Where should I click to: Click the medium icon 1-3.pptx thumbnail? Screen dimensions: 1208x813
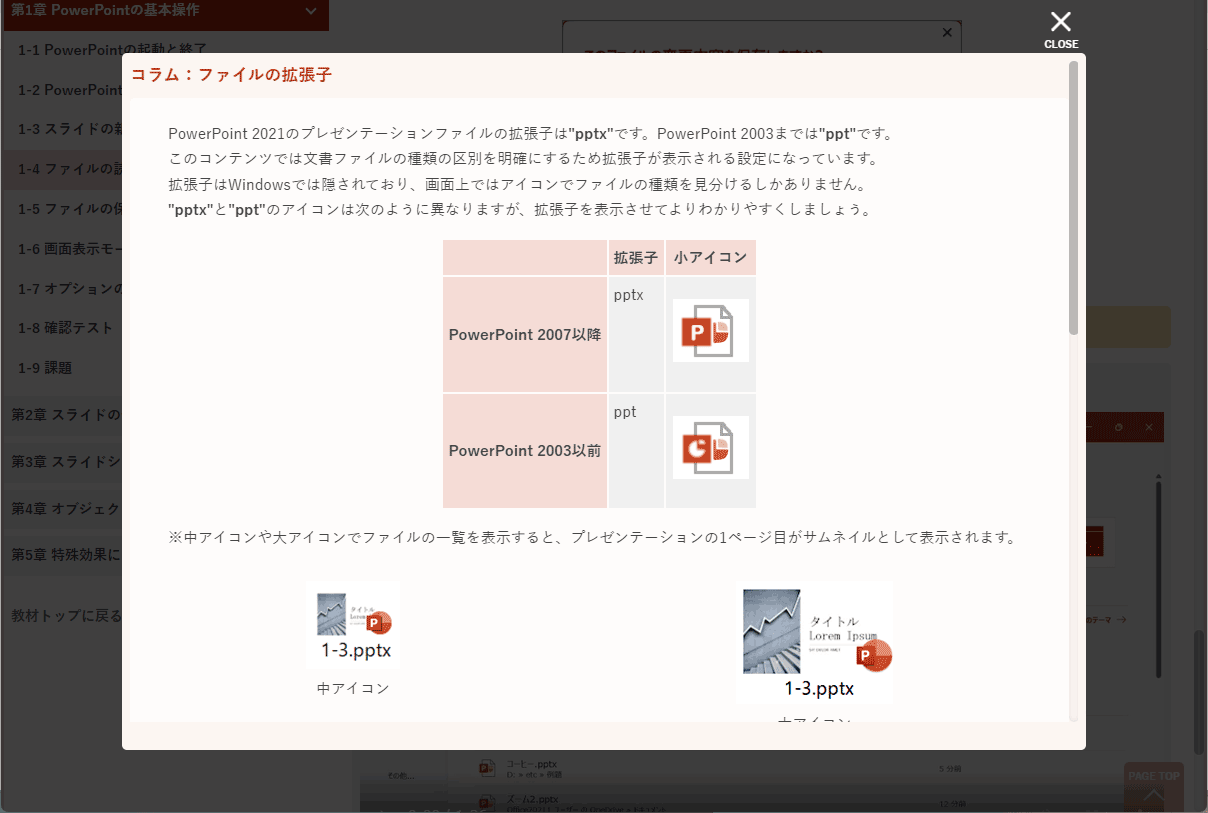click(353, 625)
